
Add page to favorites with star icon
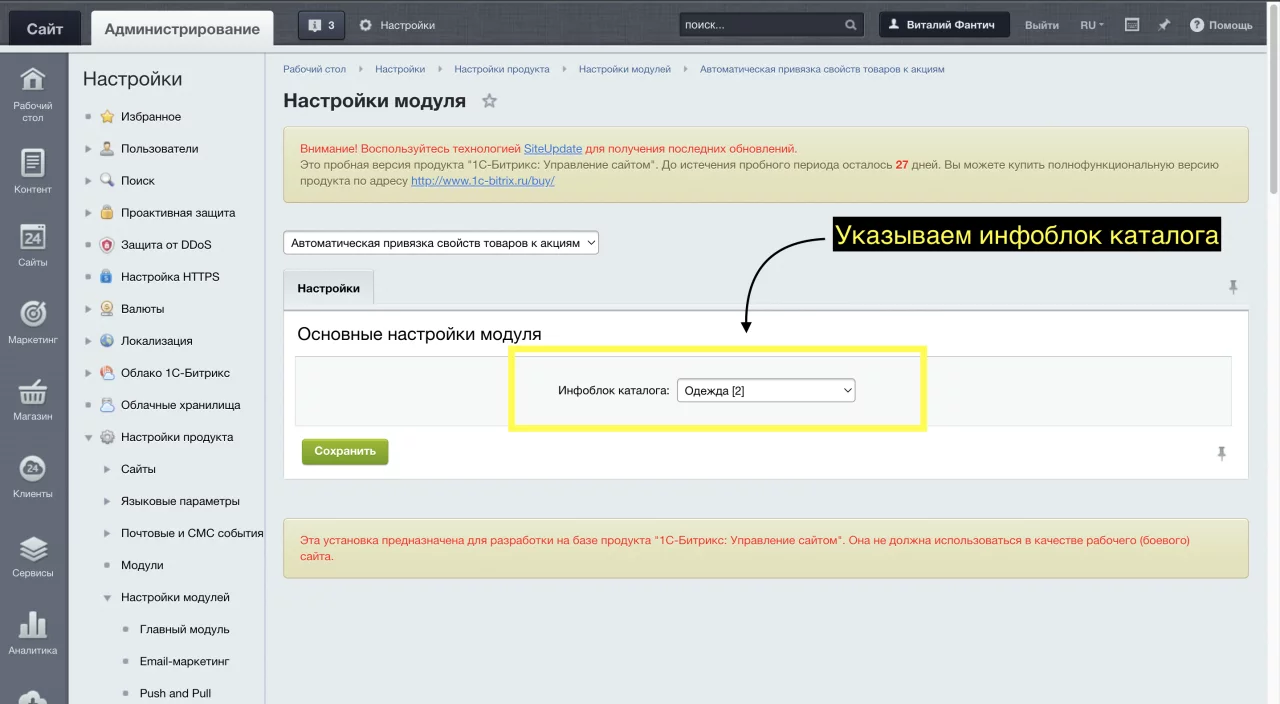point(489,101)
